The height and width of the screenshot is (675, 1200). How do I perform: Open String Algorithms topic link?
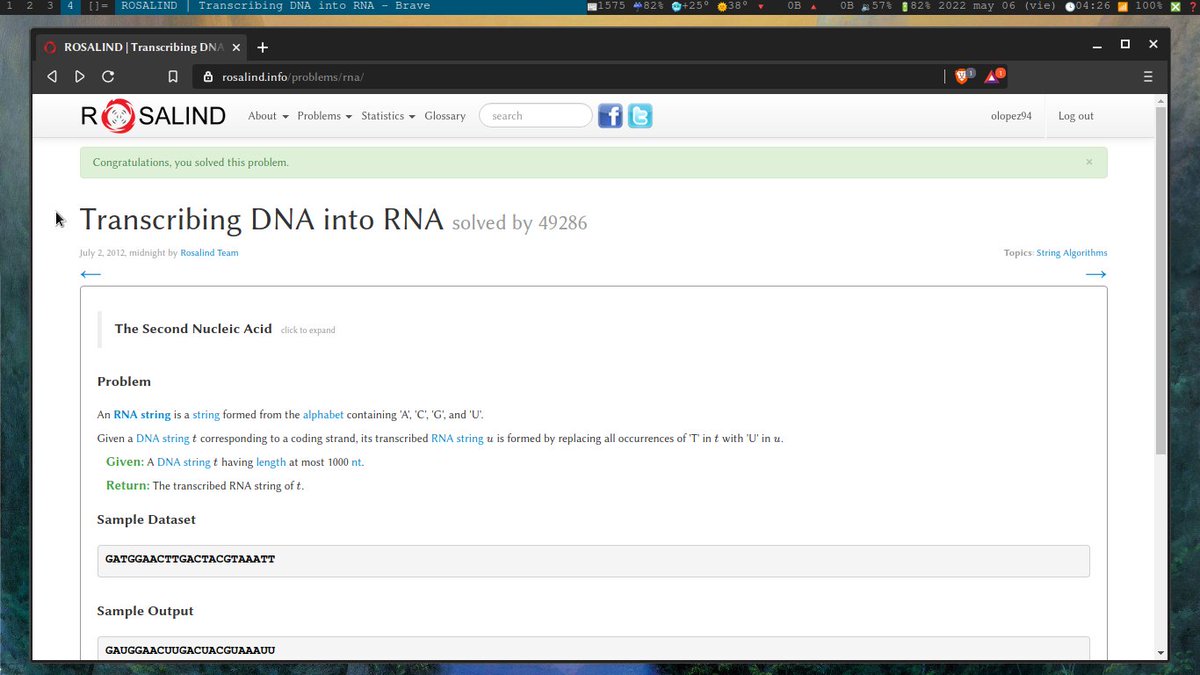pyautogui.click(x=1072, y=253)
